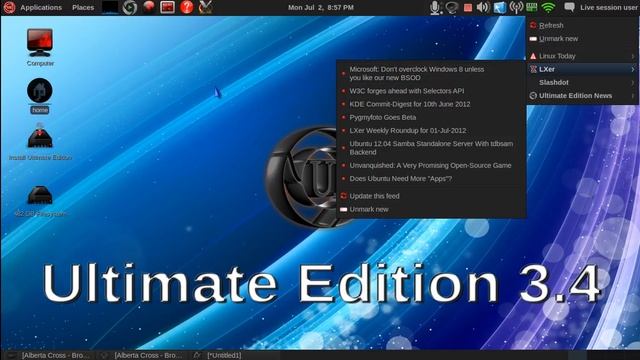The height and width of the screenshot is (360, 640).
Task: Click the date and time clock
Action: tap(321, 7)
